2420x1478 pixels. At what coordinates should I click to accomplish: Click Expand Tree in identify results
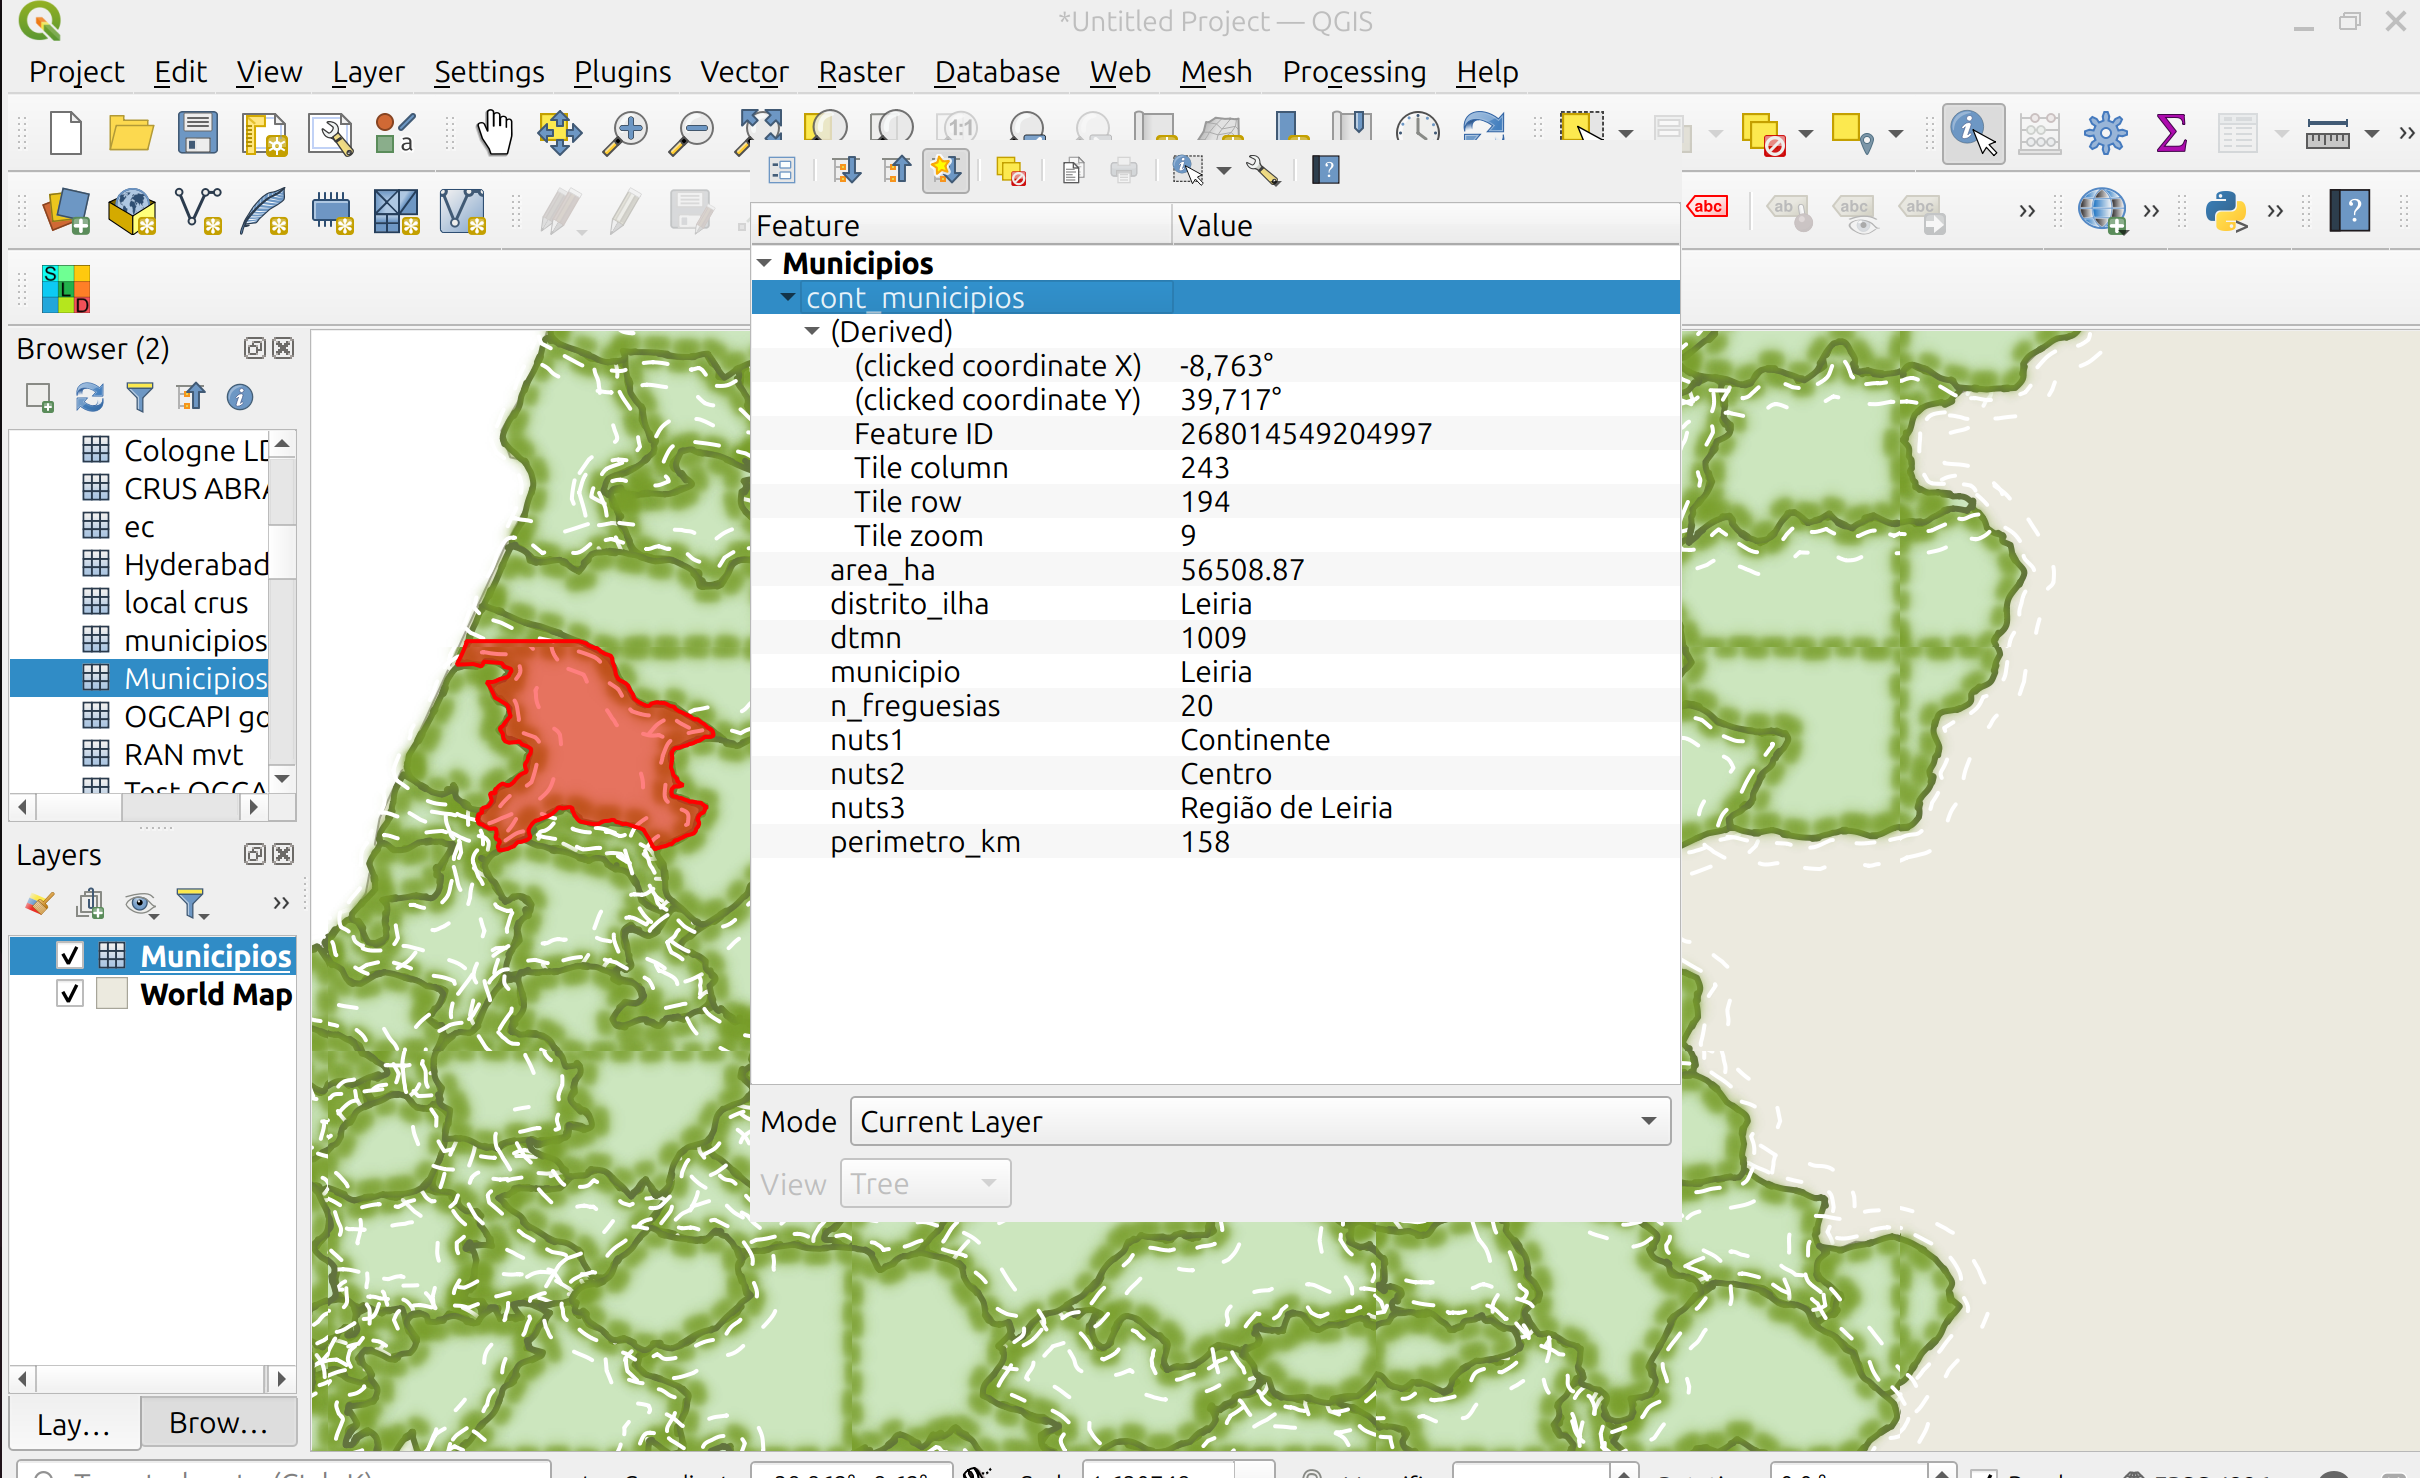tap(846, 170)
